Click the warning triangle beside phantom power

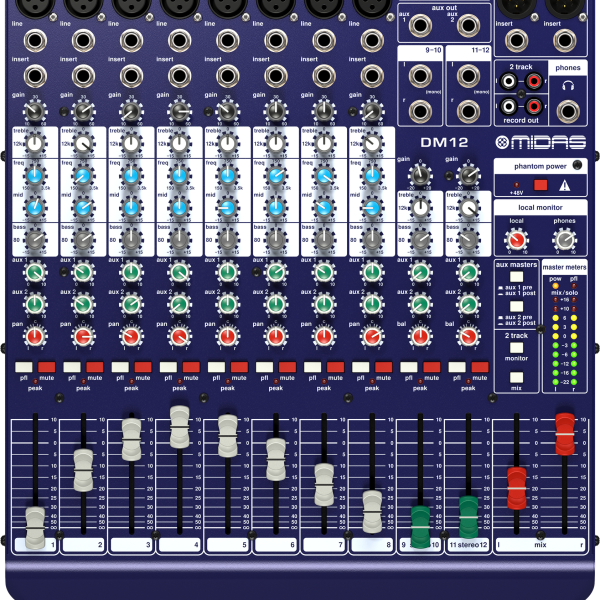point(565,186)
